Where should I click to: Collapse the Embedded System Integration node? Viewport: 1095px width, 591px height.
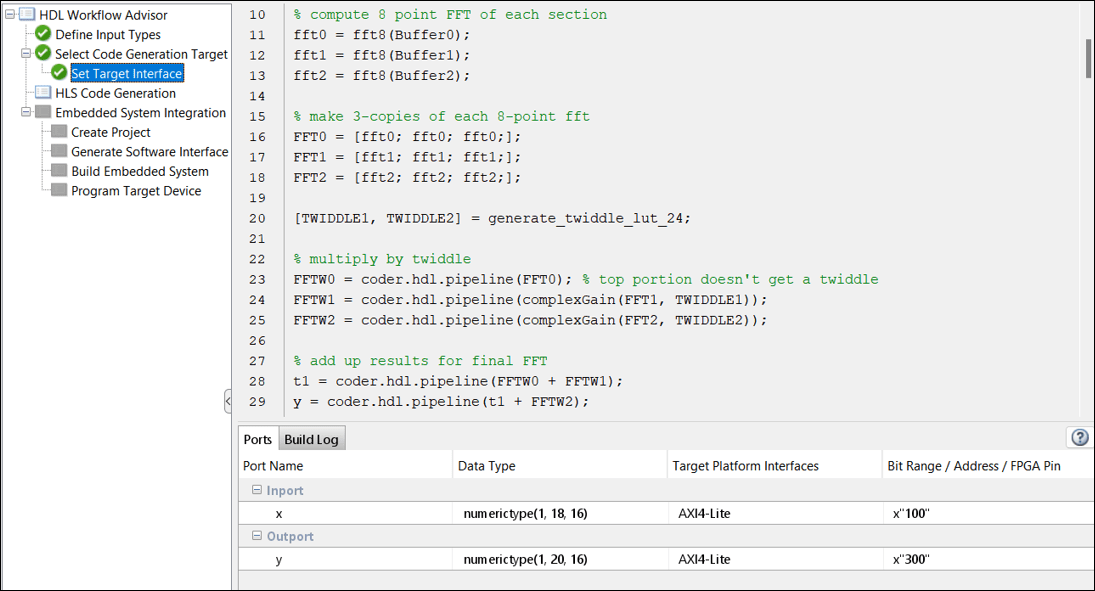pos(24,112)
